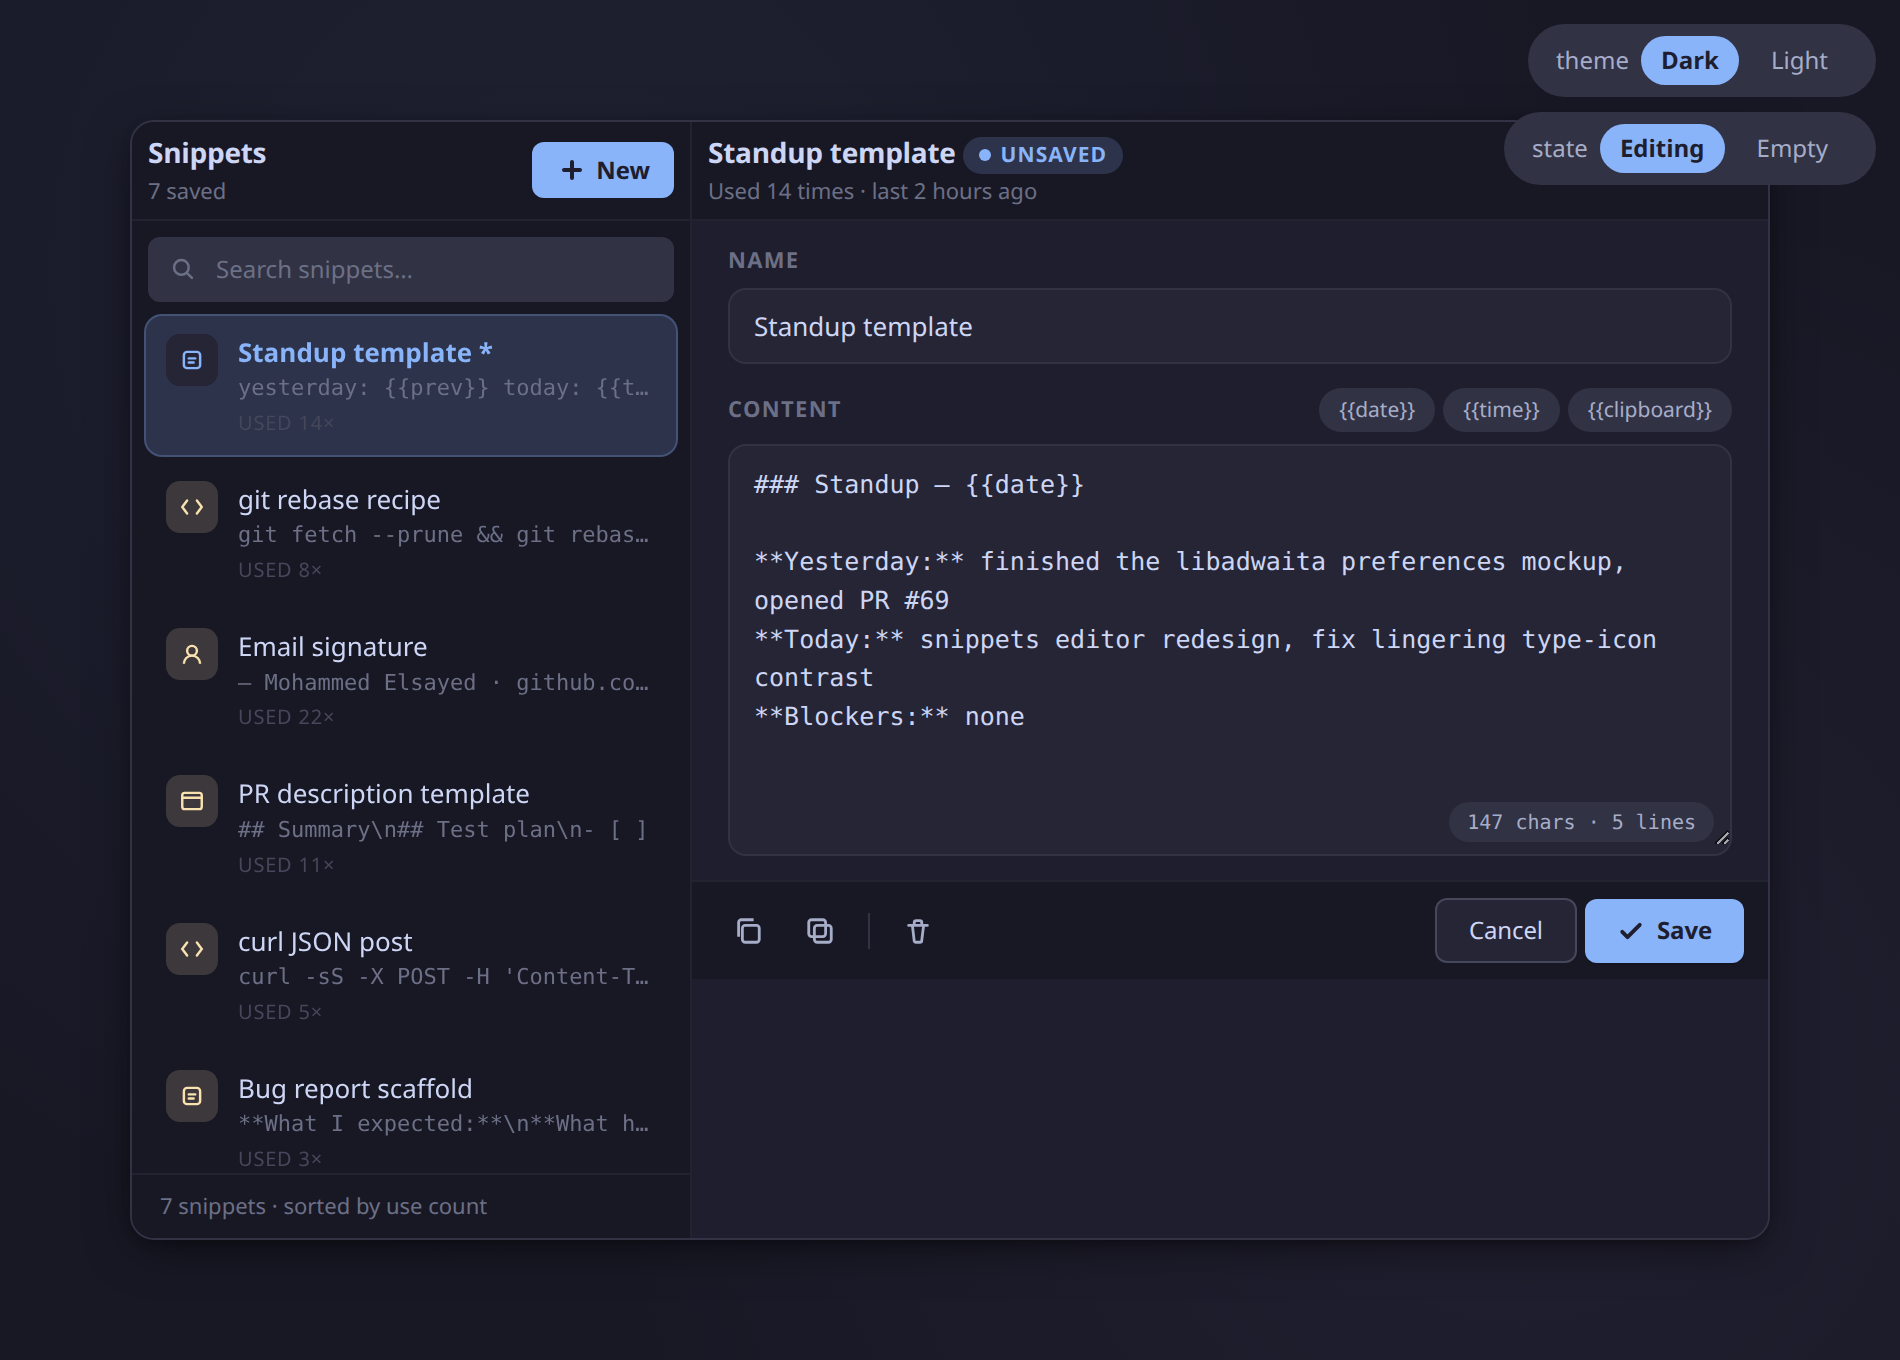Screen dimensions: 1900x1360
Task: Insert the {{date}} placeholder chip
Action: pos(1377,410)
